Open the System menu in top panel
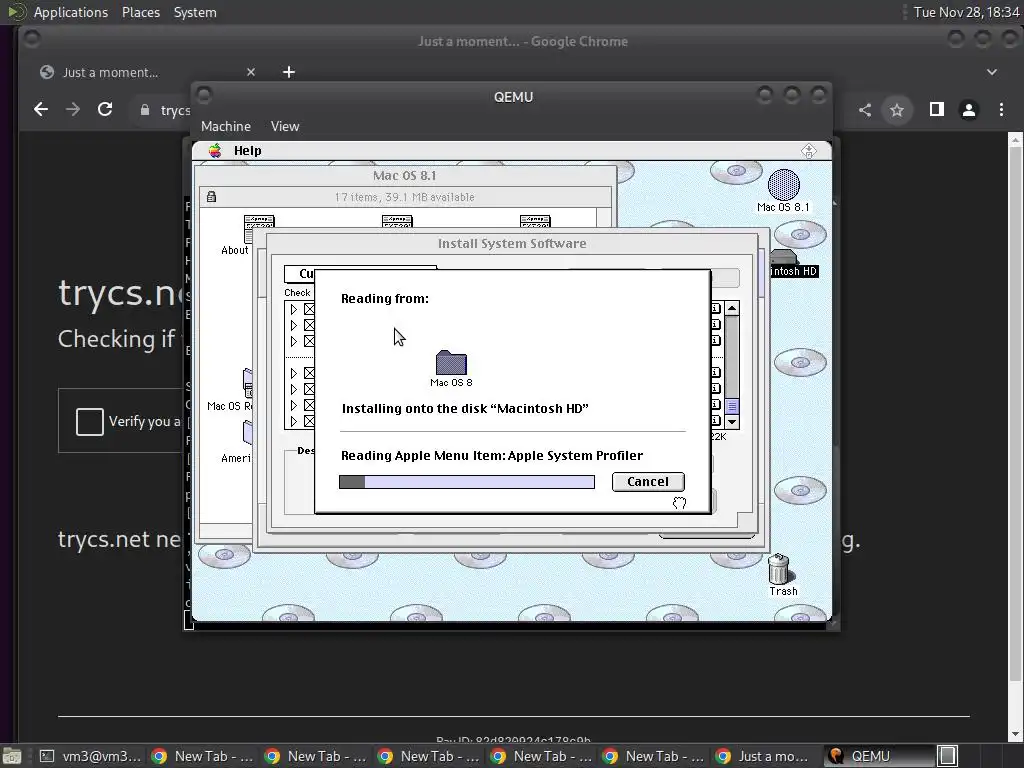 pyautogui.click(x=195, y=12)
